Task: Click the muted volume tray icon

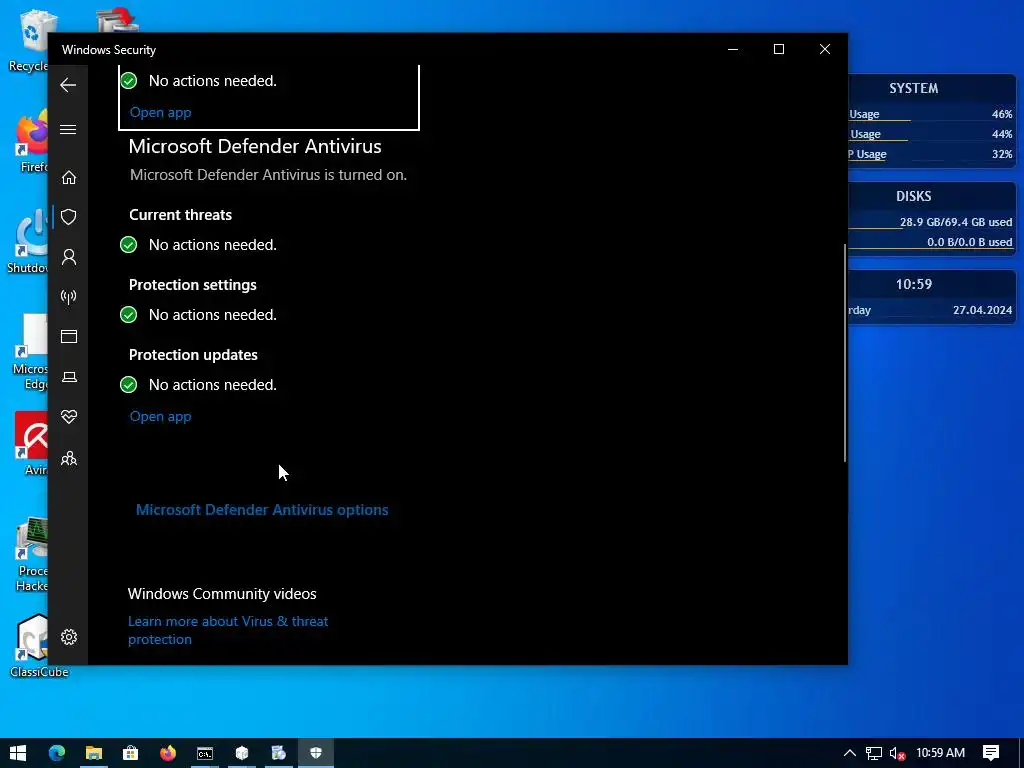Action: [897, 753]
